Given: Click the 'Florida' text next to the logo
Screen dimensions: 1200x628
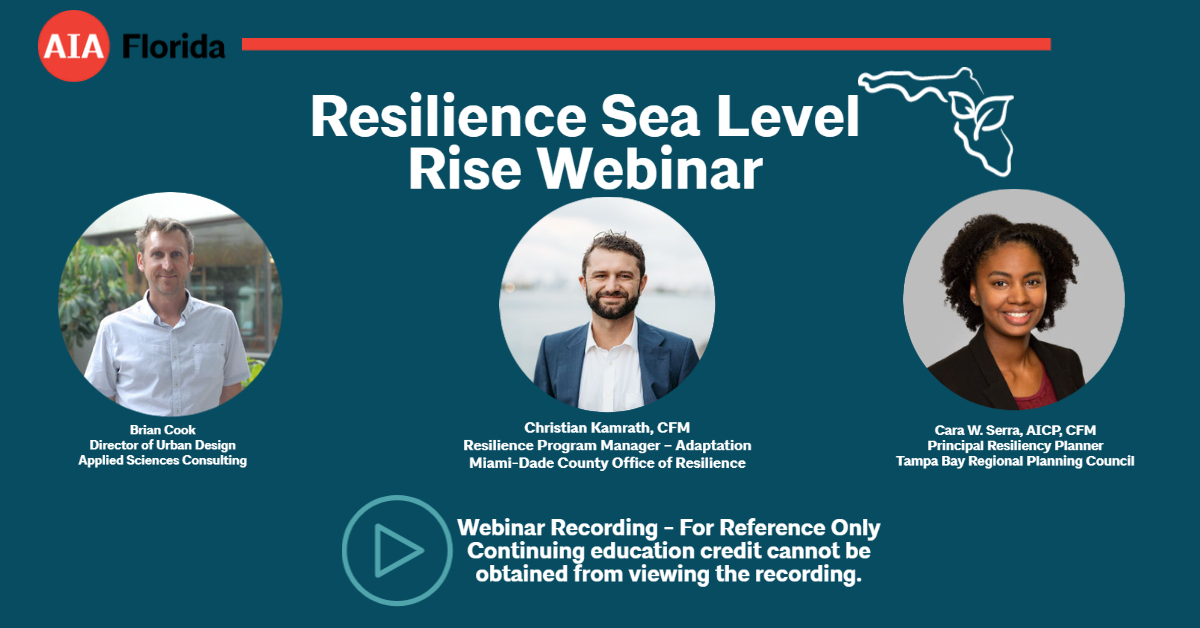Looking at the screenshot, I should (x=171, y=45).
